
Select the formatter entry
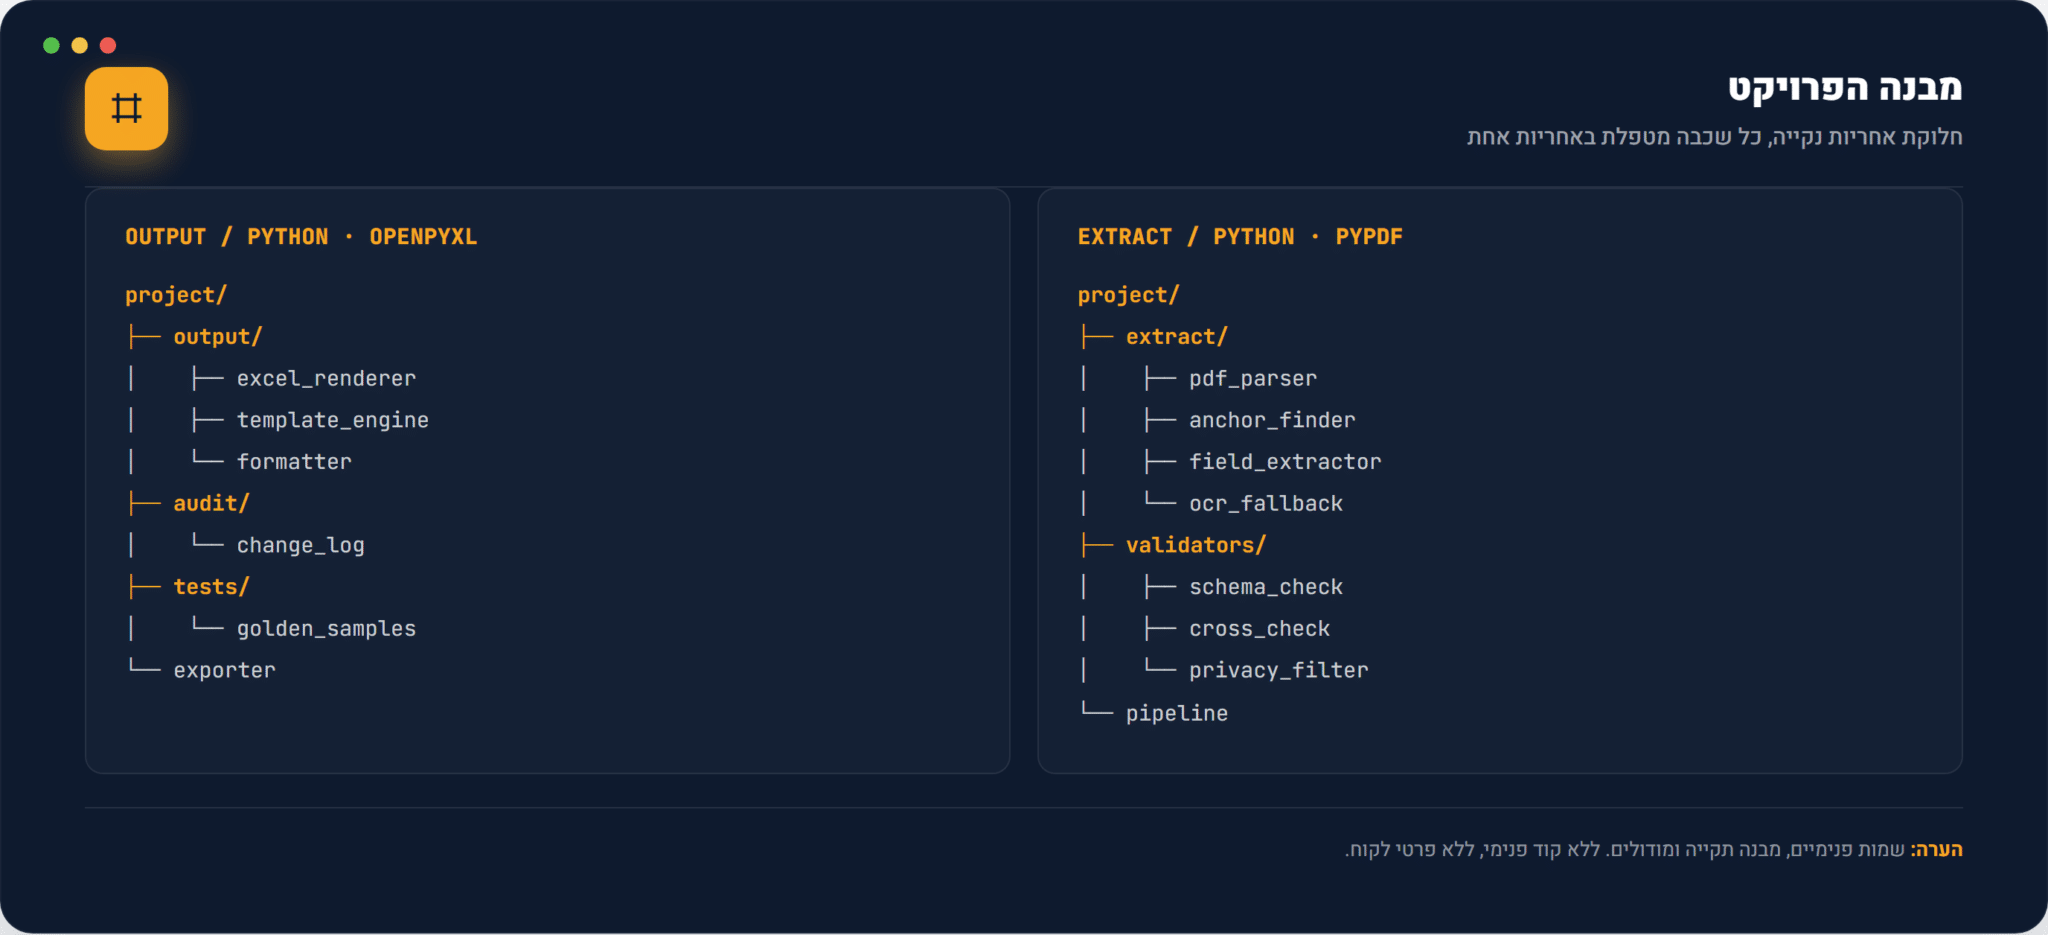click(294, 462)
